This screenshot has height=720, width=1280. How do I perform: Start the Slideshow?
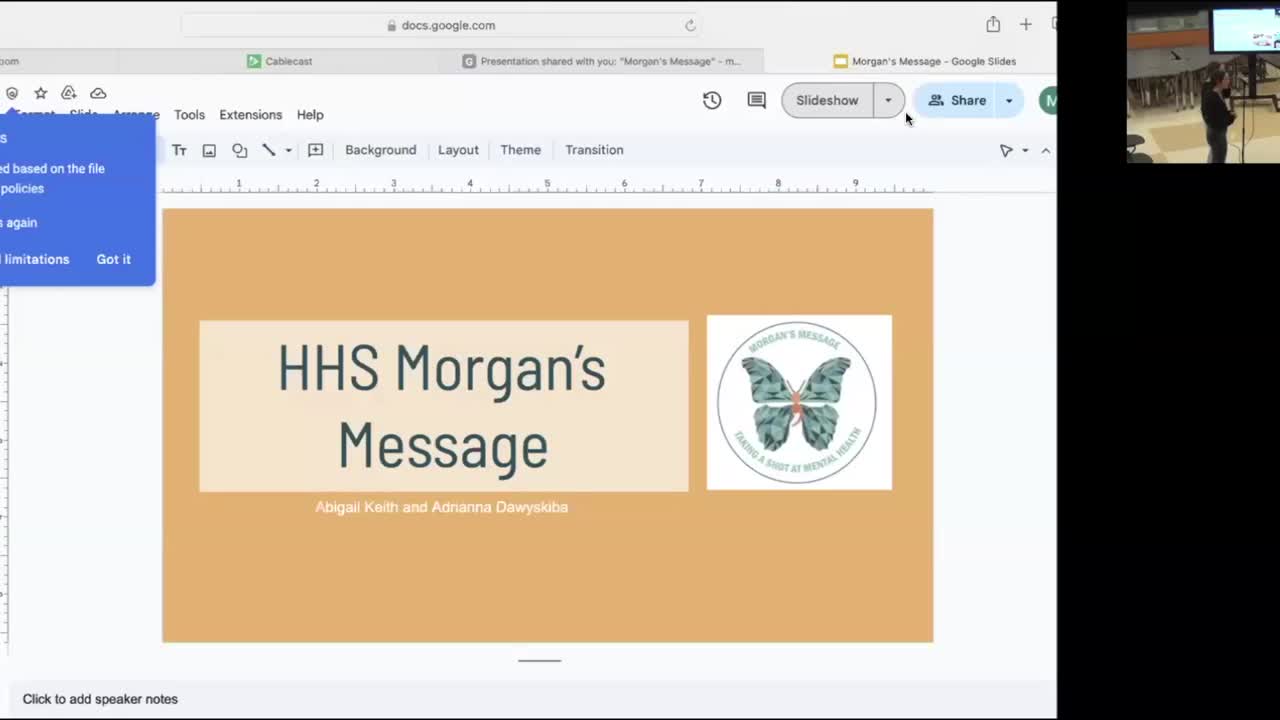click(x=827, y=100)
